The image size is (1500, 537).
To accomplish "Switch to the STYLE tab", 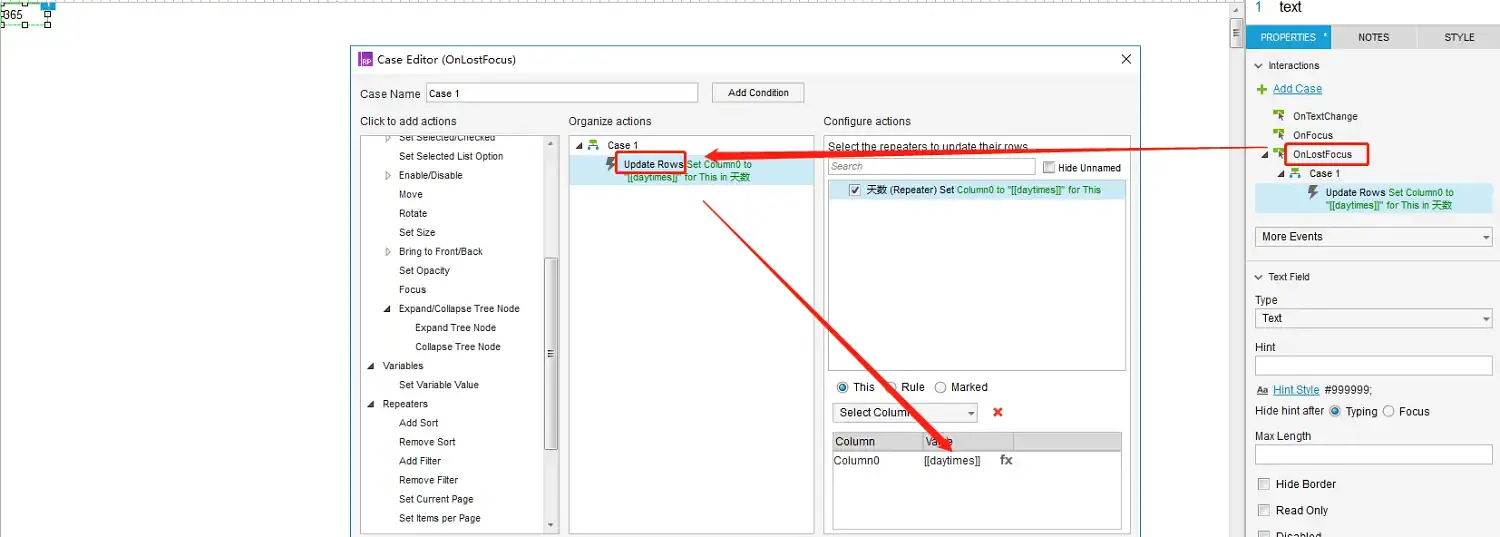I will tap(1458, 37).
